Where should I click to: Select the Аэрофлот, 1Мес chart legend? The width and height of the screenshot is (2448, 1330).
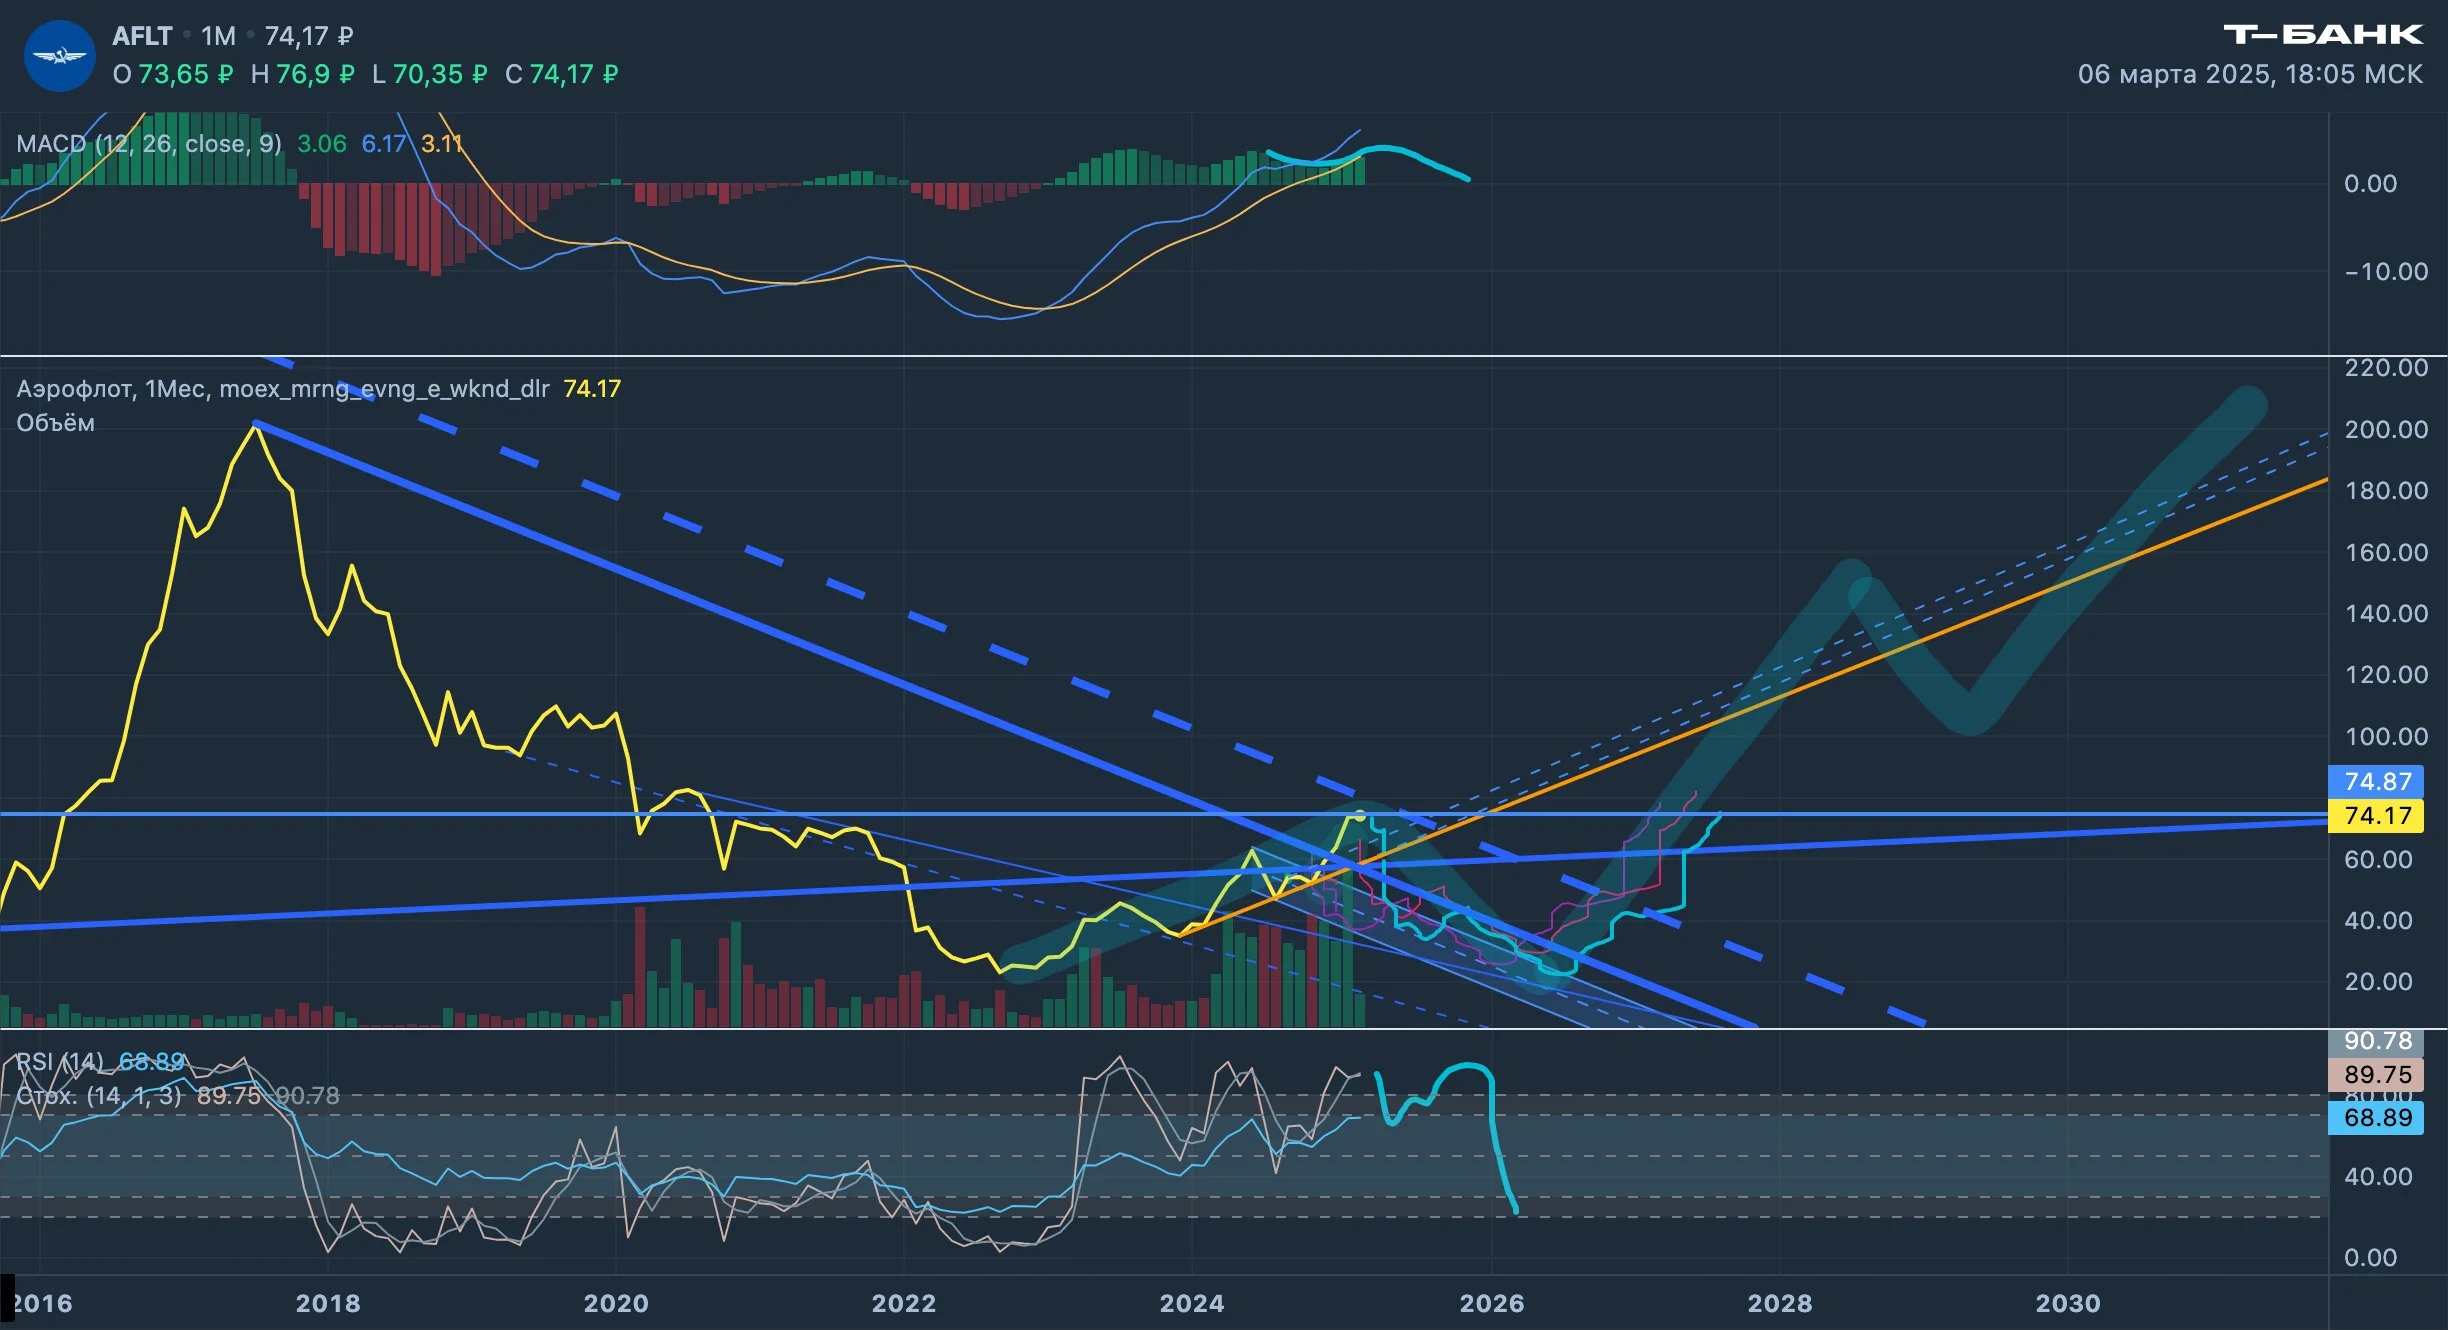[x=283, y=389]
